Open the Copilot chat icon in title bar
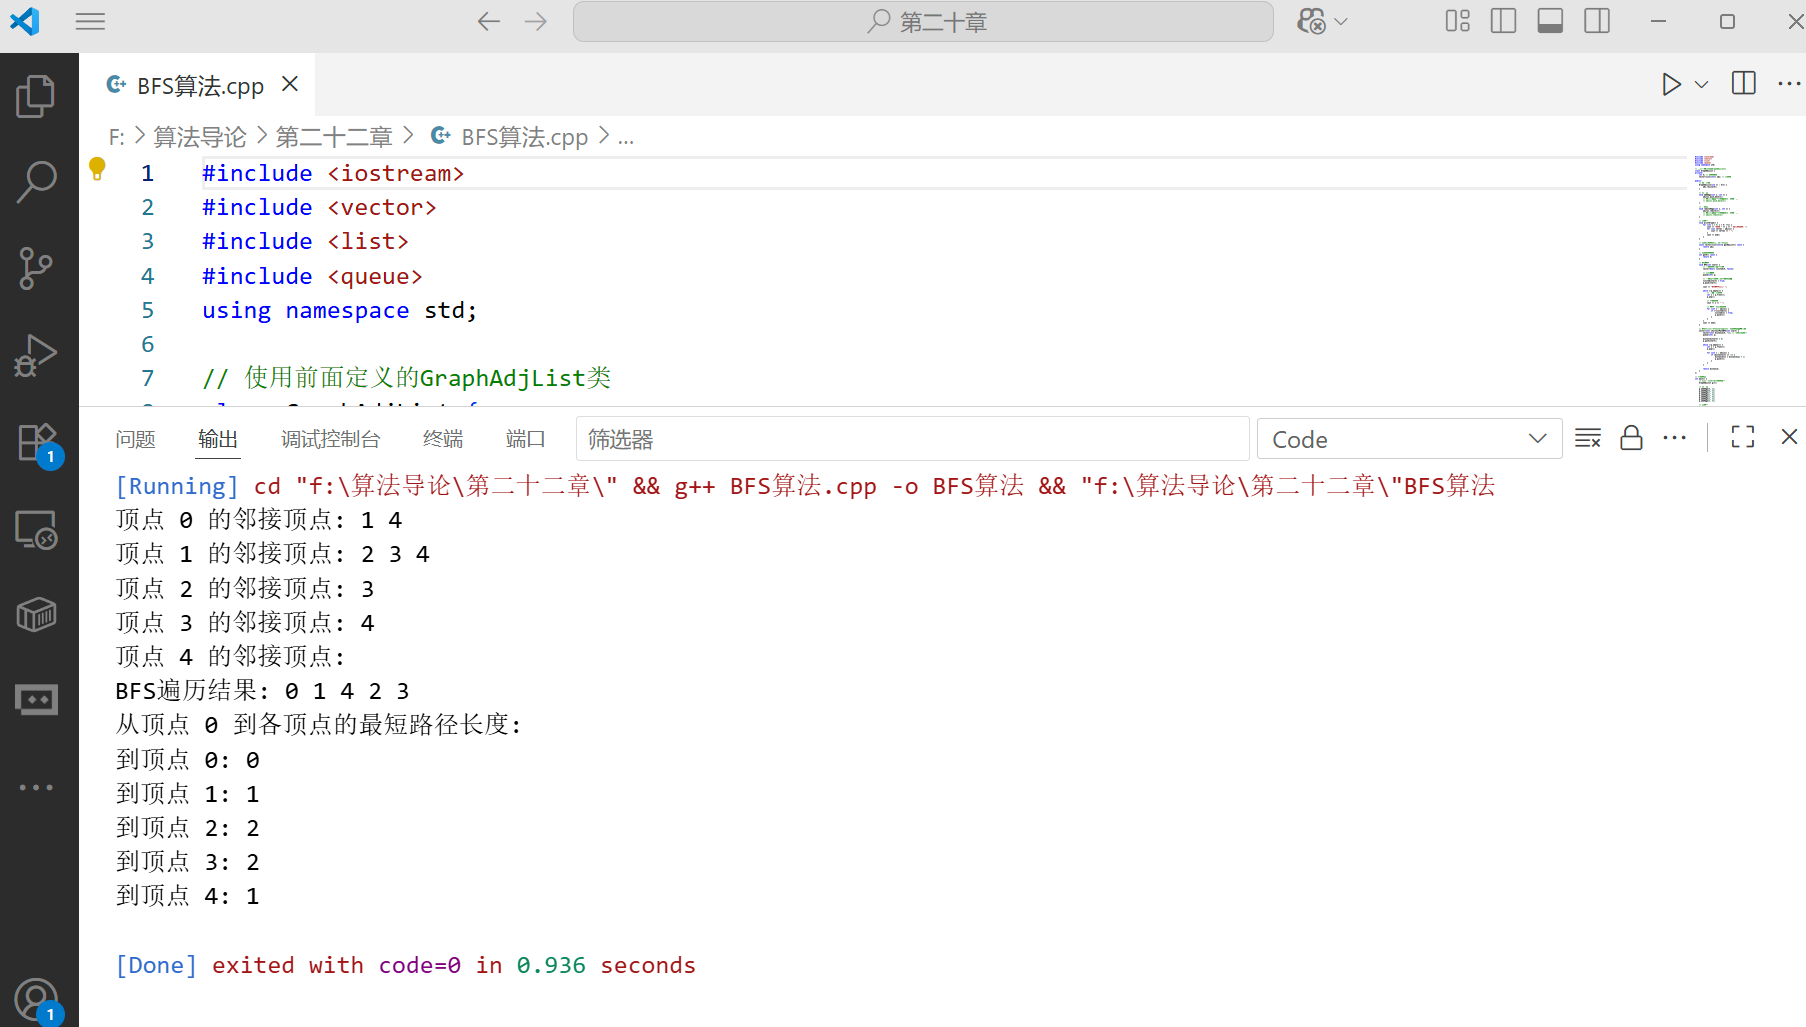This screenshot has height=1027, width=1806. pos(1311,21)
